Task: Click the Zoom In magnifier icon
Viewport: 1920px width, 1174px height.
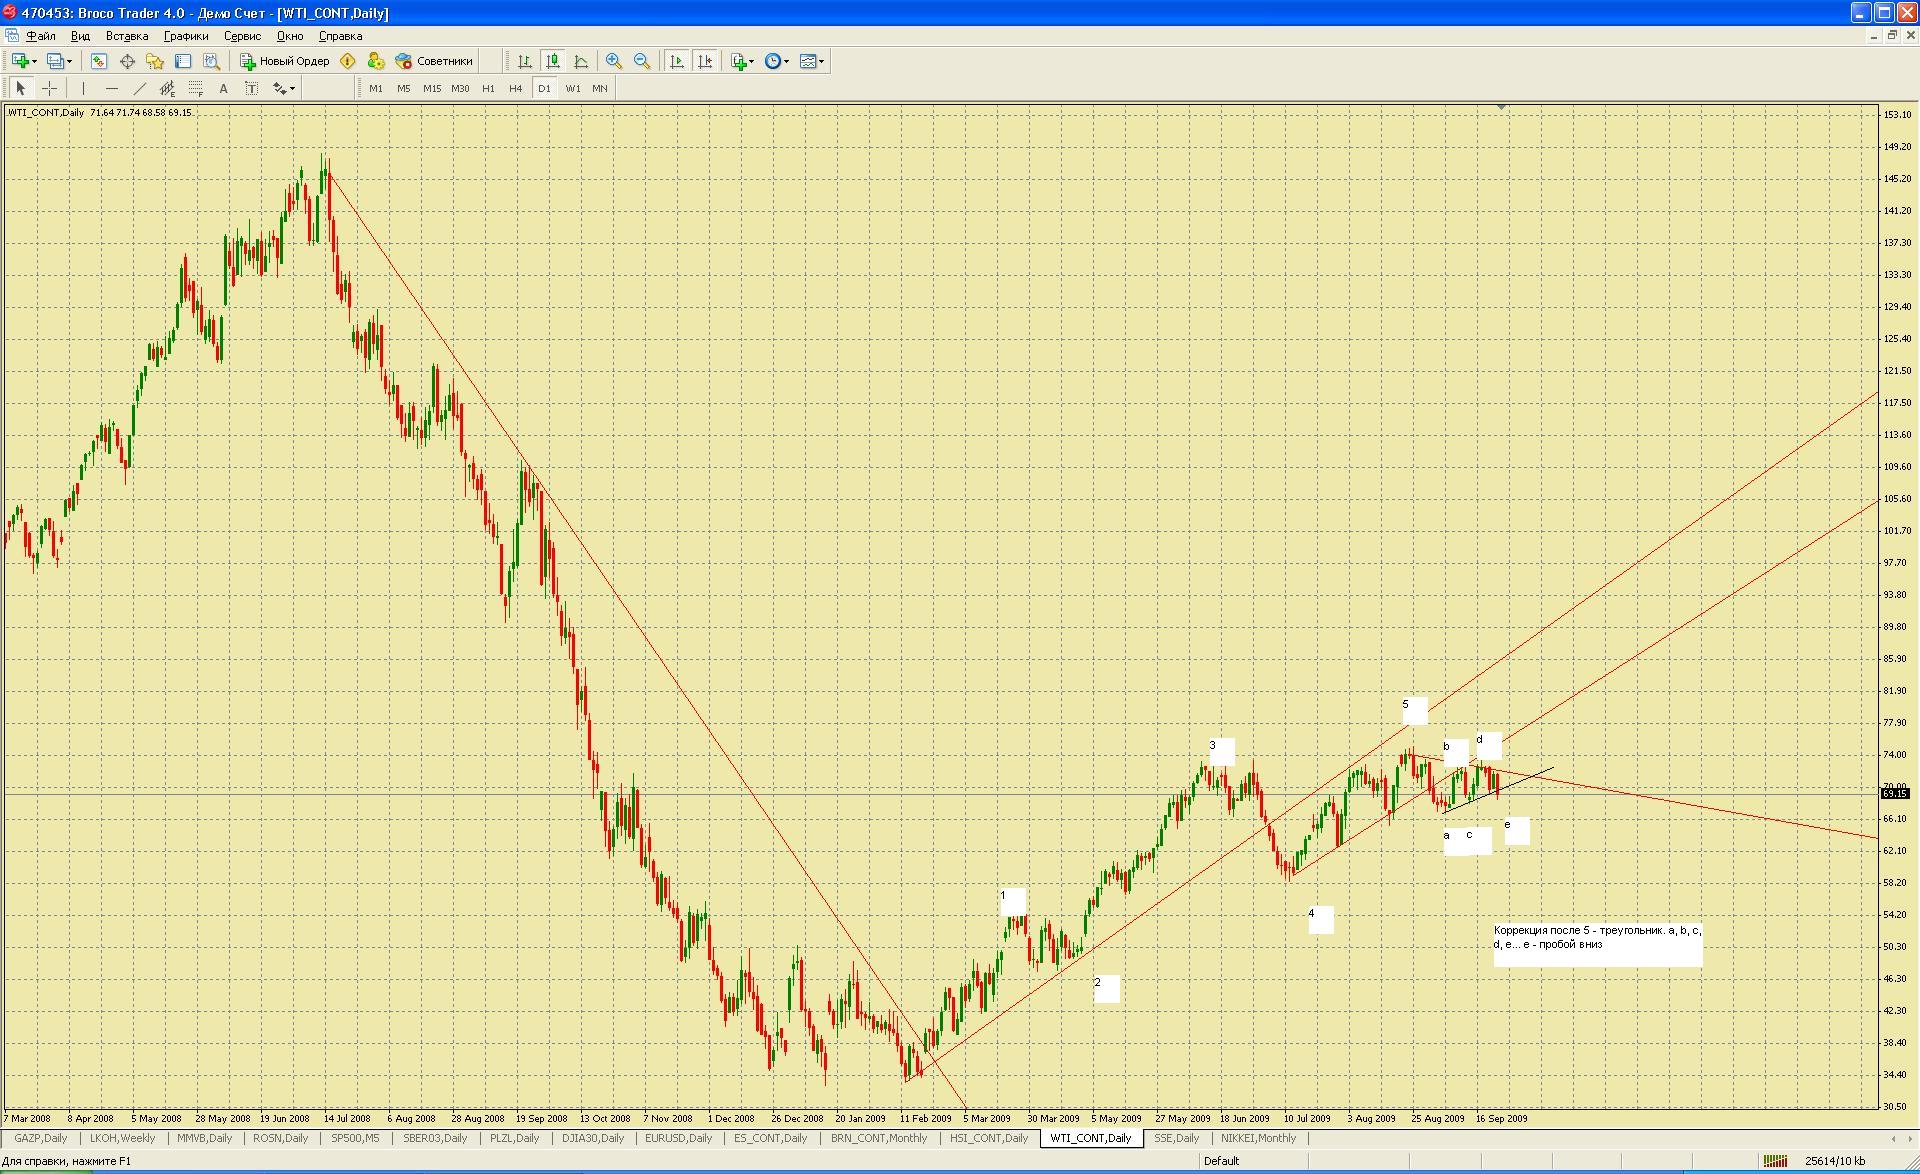Action: [613, 61]
